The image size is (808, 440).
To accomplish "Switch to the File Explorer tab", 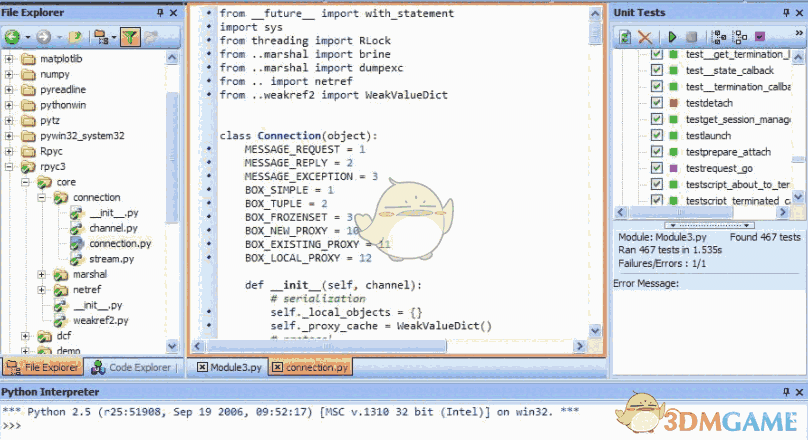I will pyautogui.click(x=42, y=367).
